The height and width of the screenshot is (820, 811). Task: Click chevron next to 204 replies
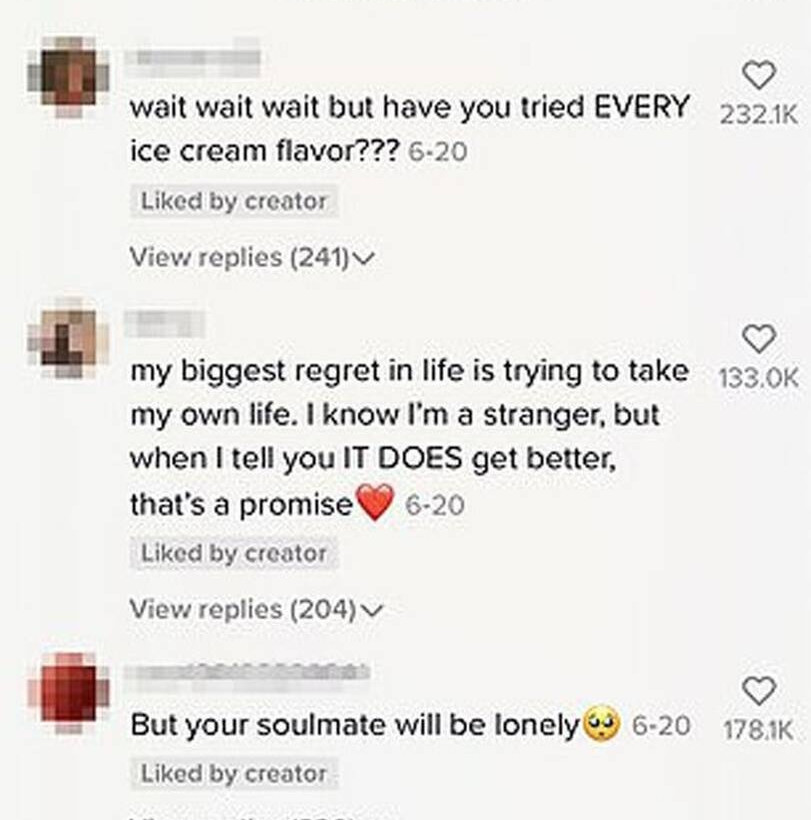(372, 610)
